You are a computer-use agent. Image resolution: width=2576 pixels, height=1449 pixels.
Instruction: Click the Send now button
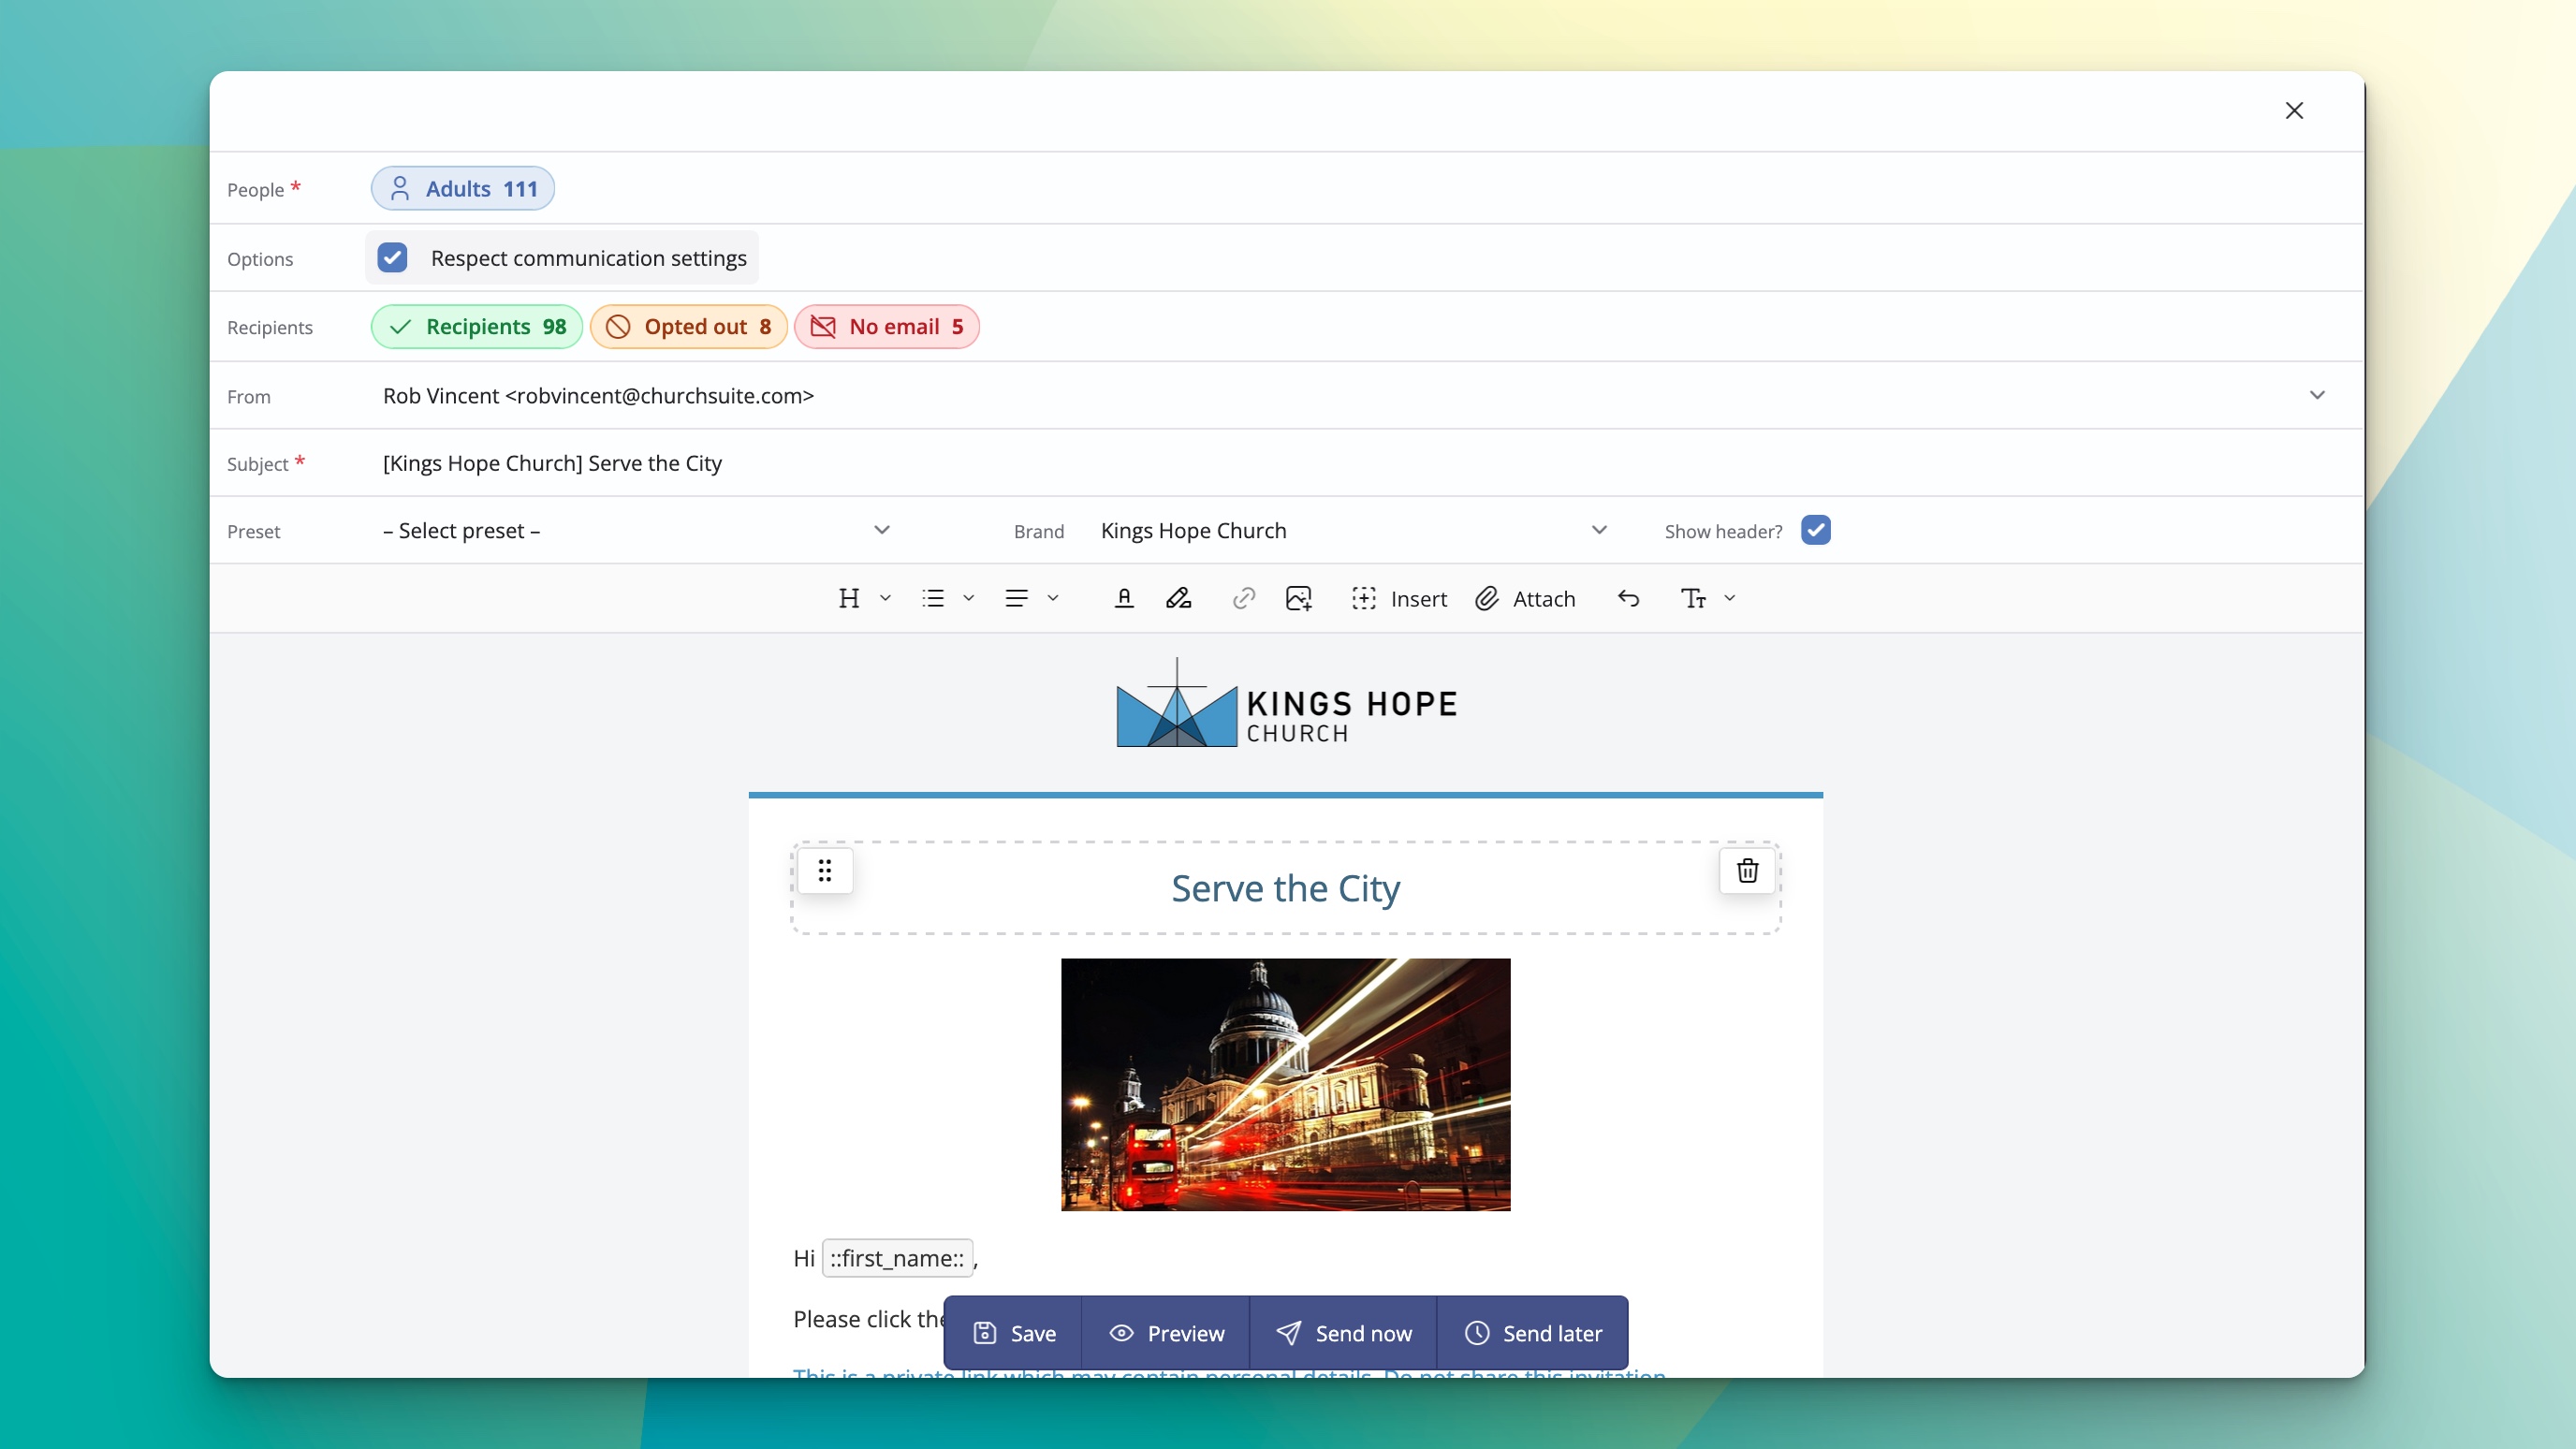pos(1343,1333)
